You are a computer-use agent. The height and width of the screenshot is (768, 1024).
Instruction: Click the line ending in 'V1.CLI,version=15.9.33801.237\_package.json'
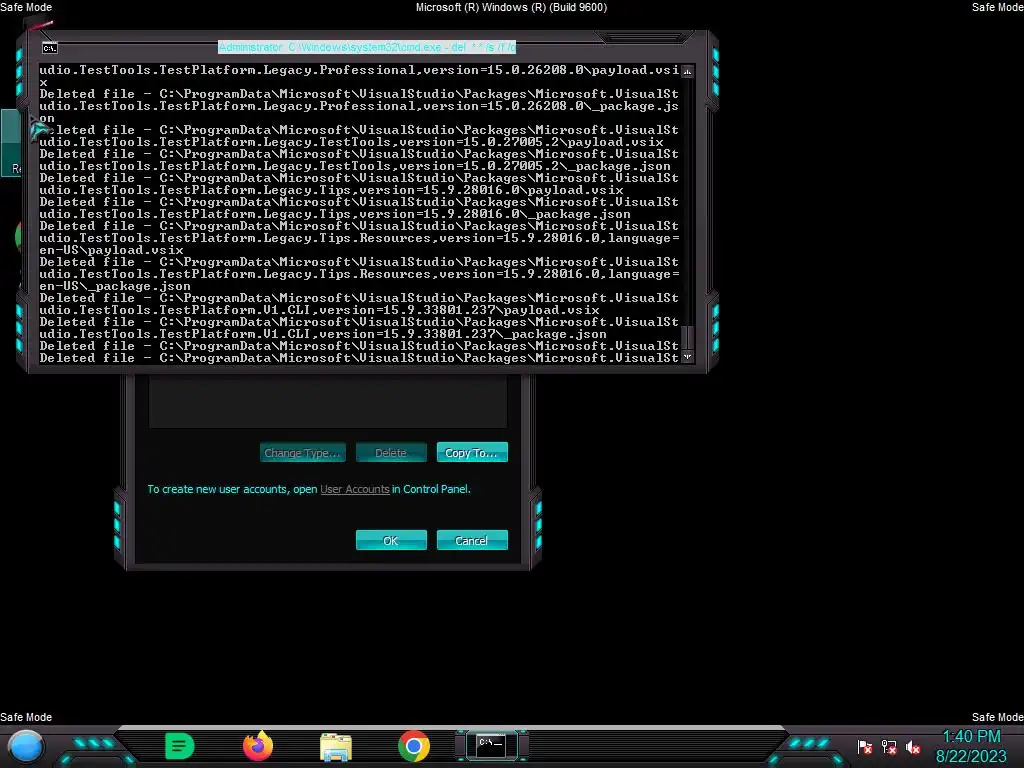[x=323, y=334]
